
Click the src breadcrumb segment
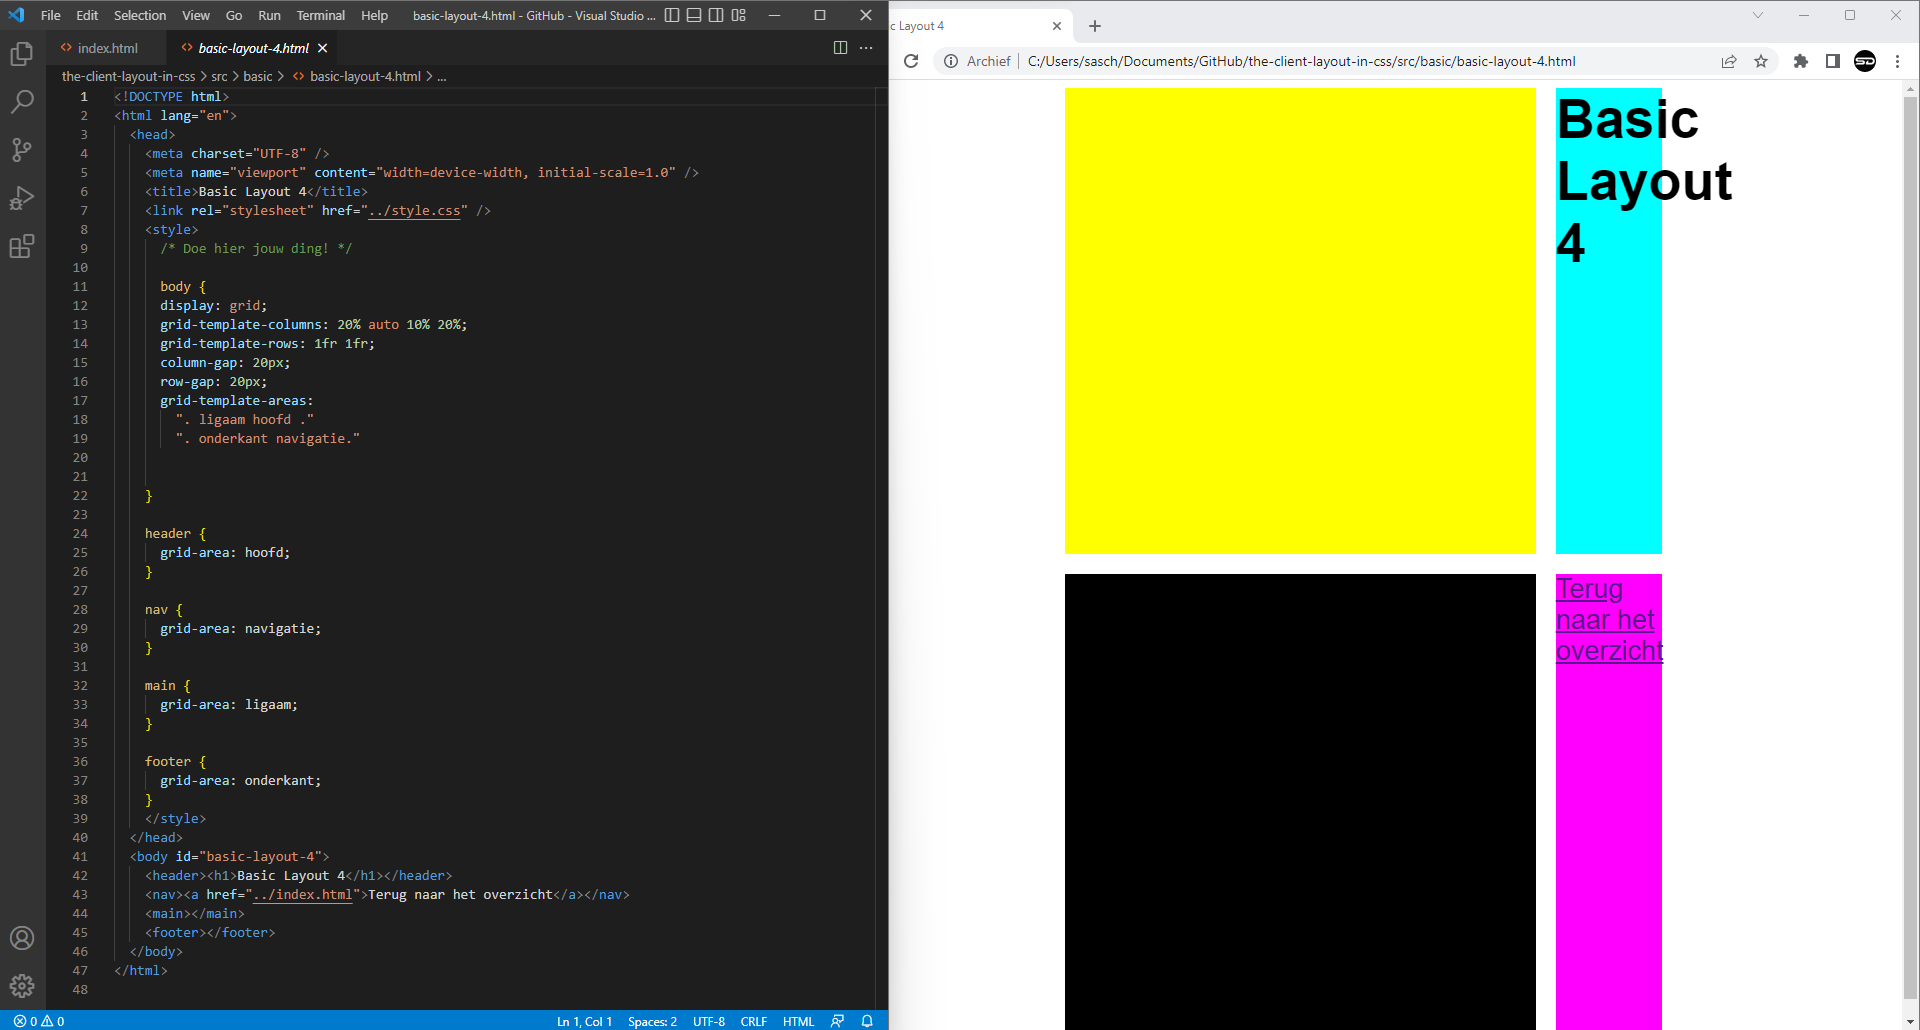[219, 76]
